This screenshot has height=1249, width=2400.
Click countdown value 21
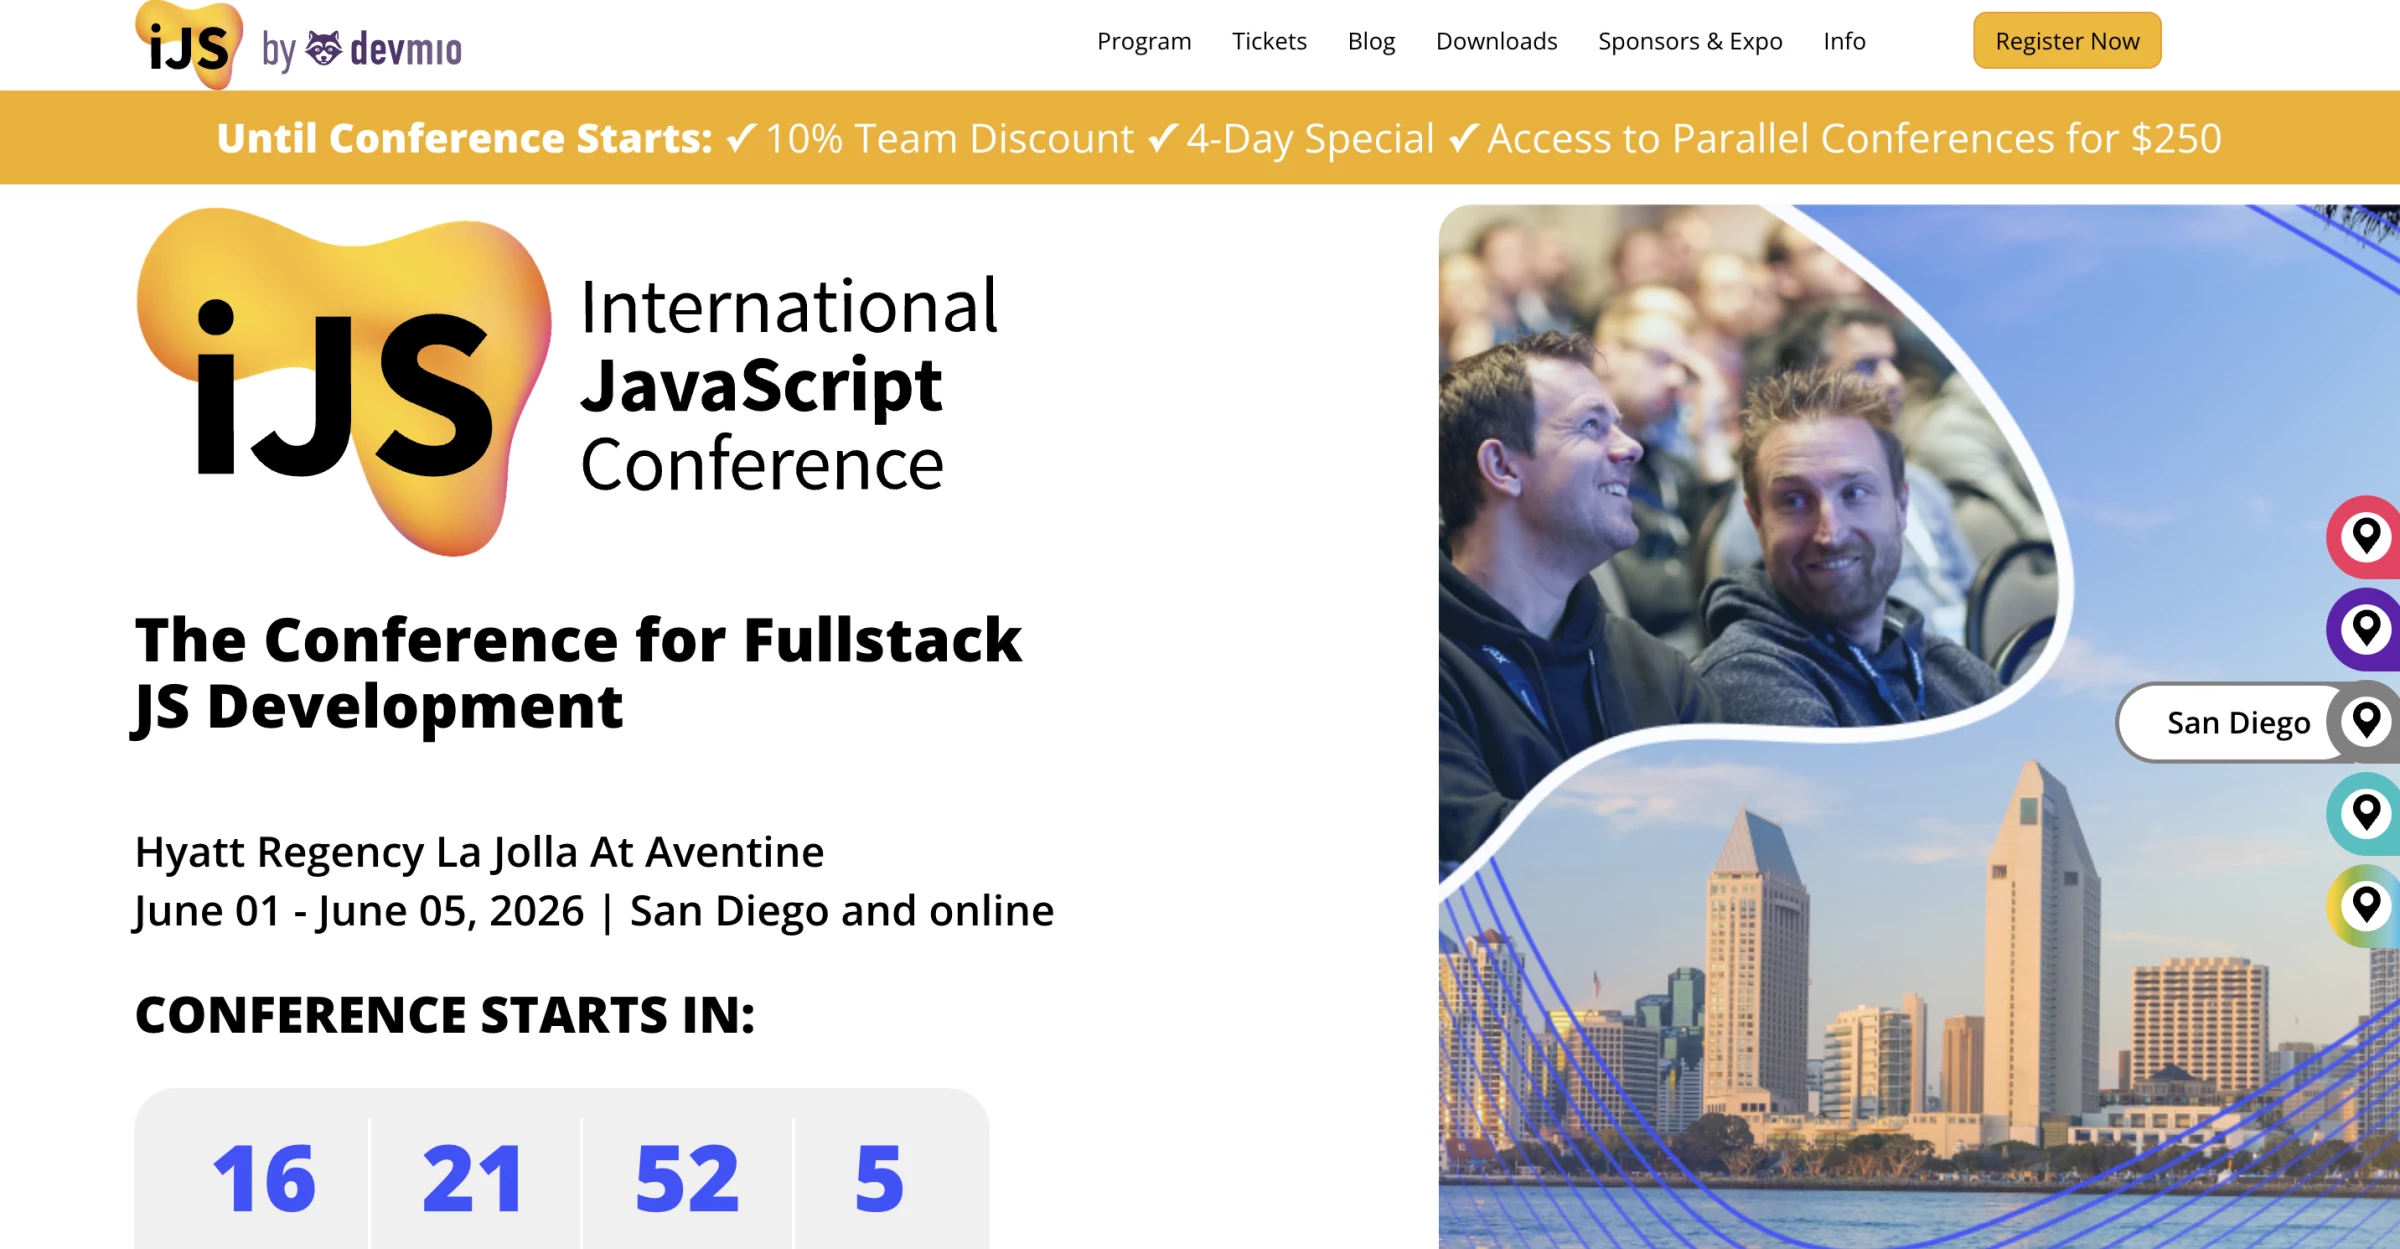pos(473,1180)
